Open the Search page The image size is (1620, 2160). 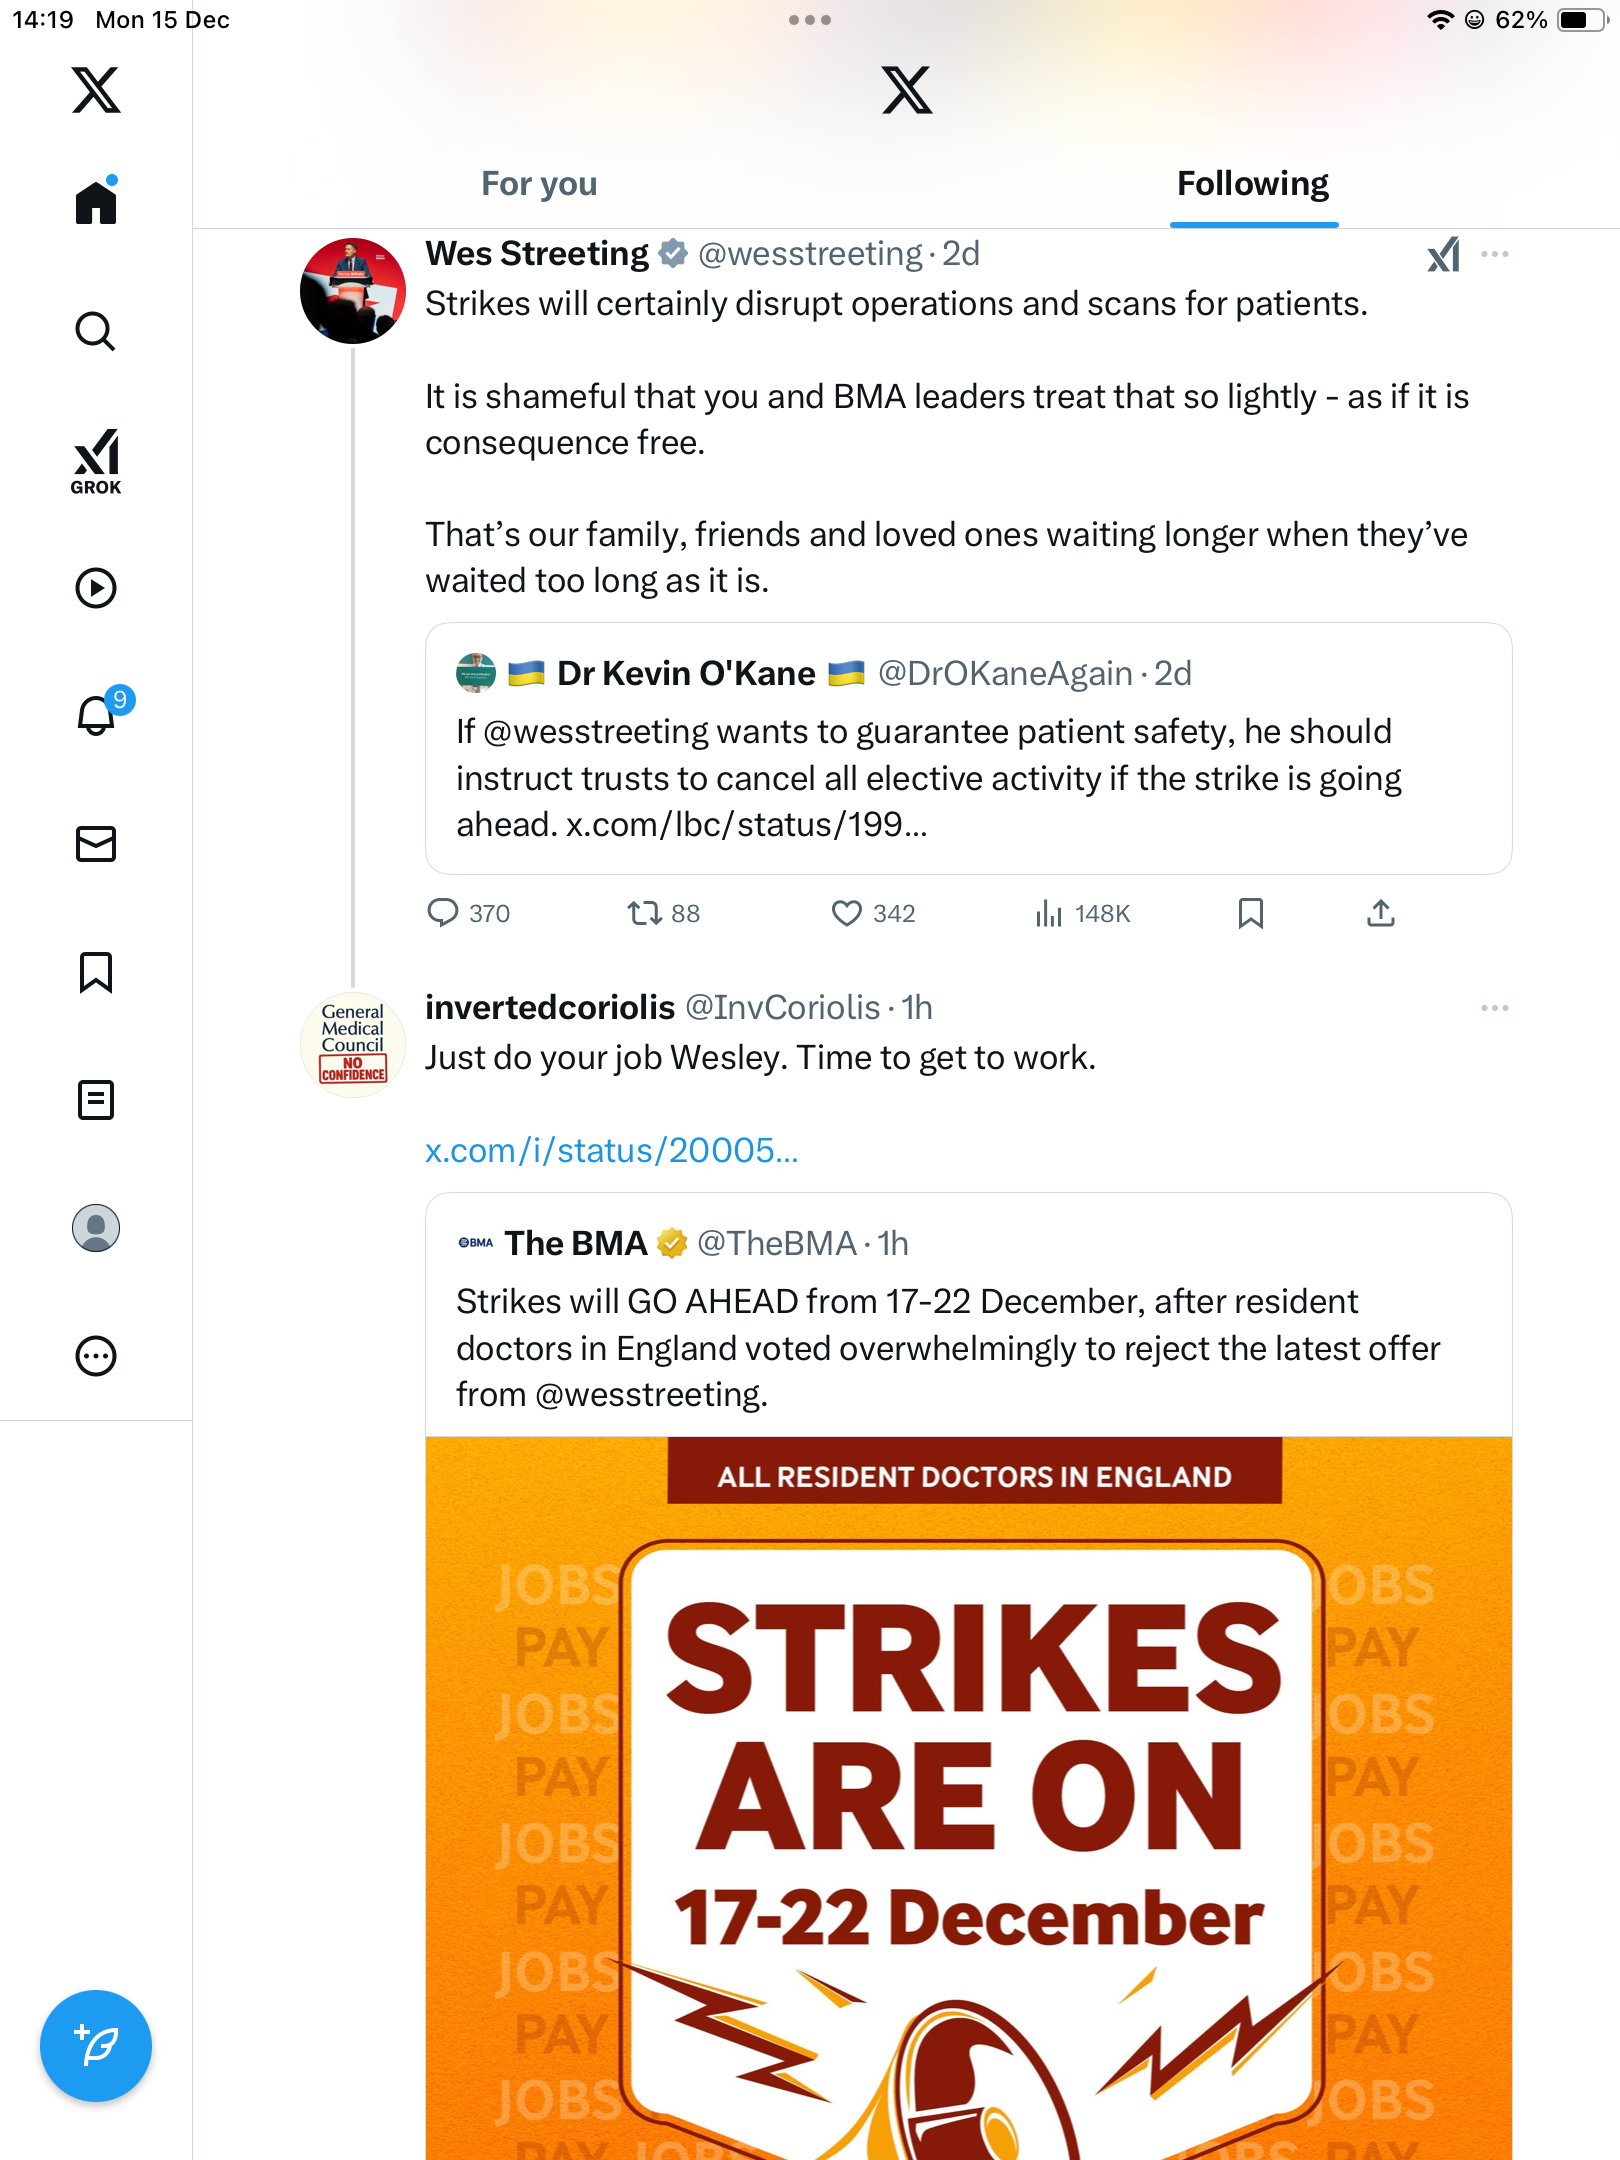(x=96, y=331)
